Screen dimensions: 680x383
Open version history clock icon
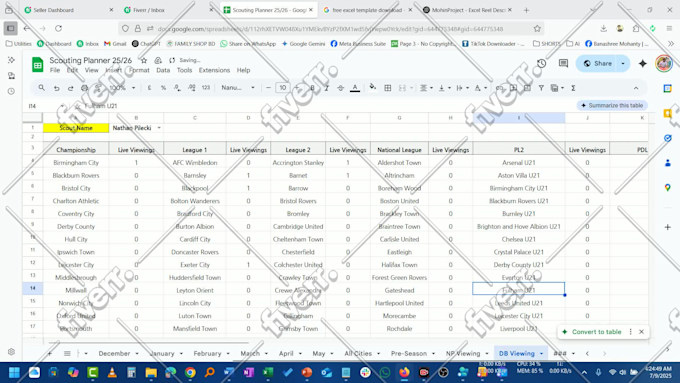tap(541, 63)
